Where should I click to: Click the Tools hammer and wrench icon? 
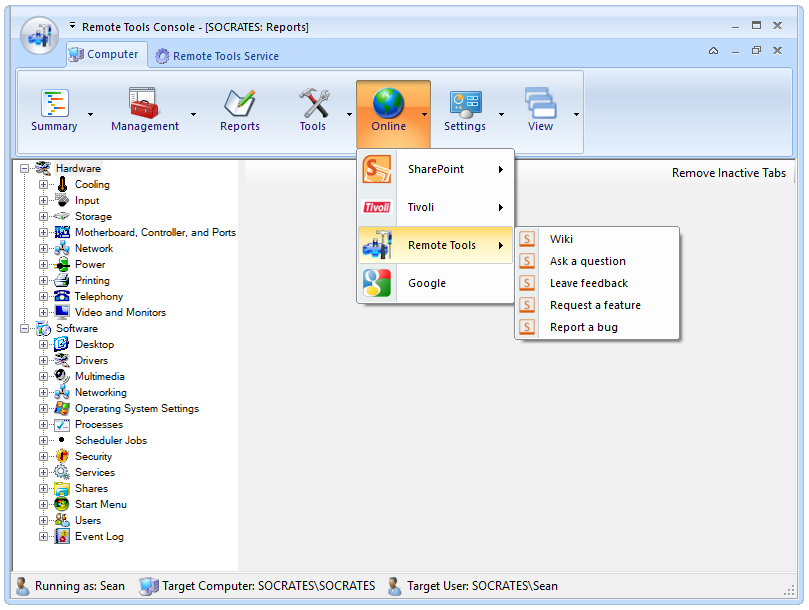coord(314,103)
